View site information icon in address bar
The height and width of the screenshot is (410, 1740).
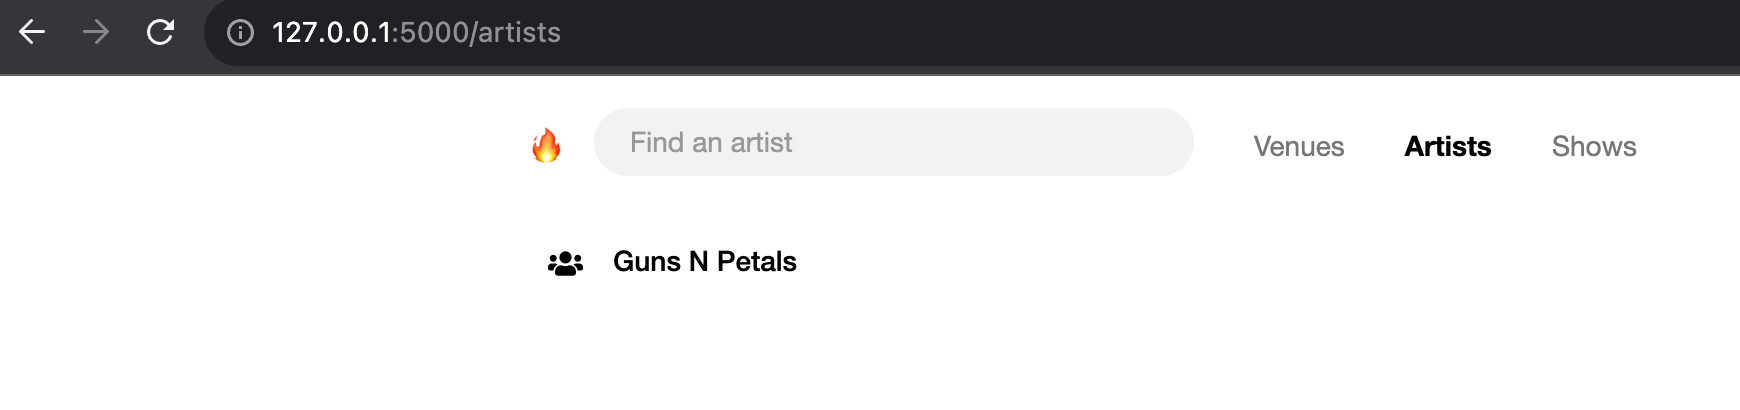(x=240, y=33)
